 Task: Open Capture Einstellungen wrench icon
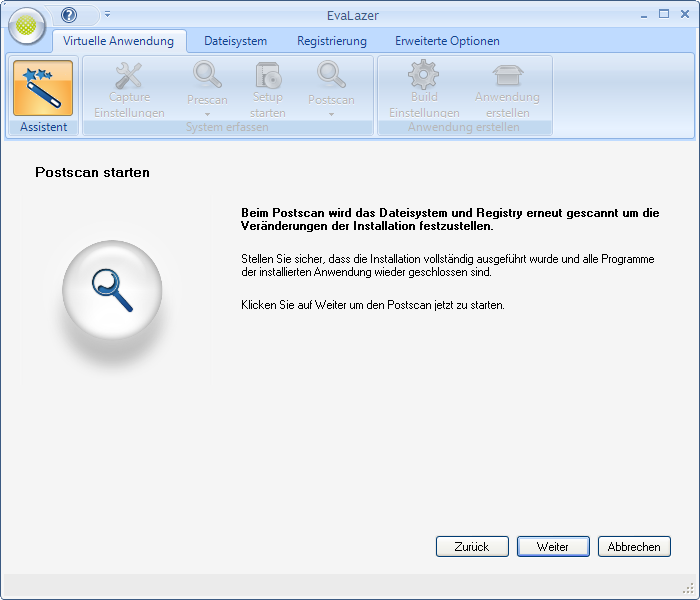pyautogui.click(x=129, y=75)
